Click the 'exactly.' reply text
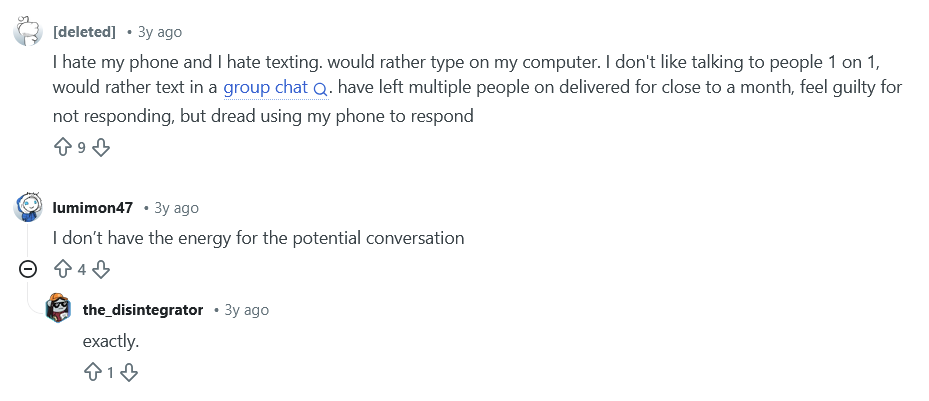 coord(110,341)
